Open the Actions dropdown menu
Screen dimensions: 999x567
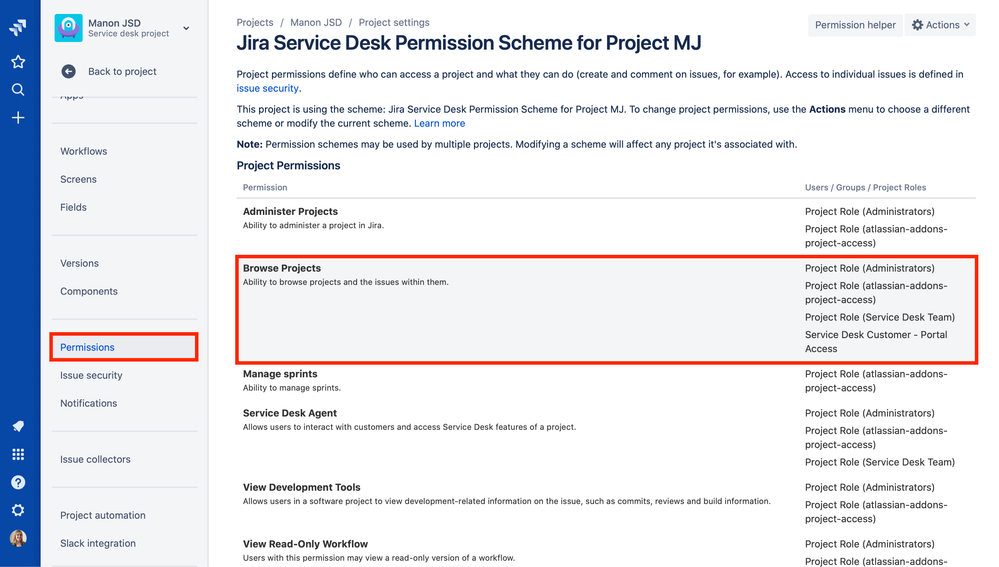pyautogui.click(x=940, y=25)
